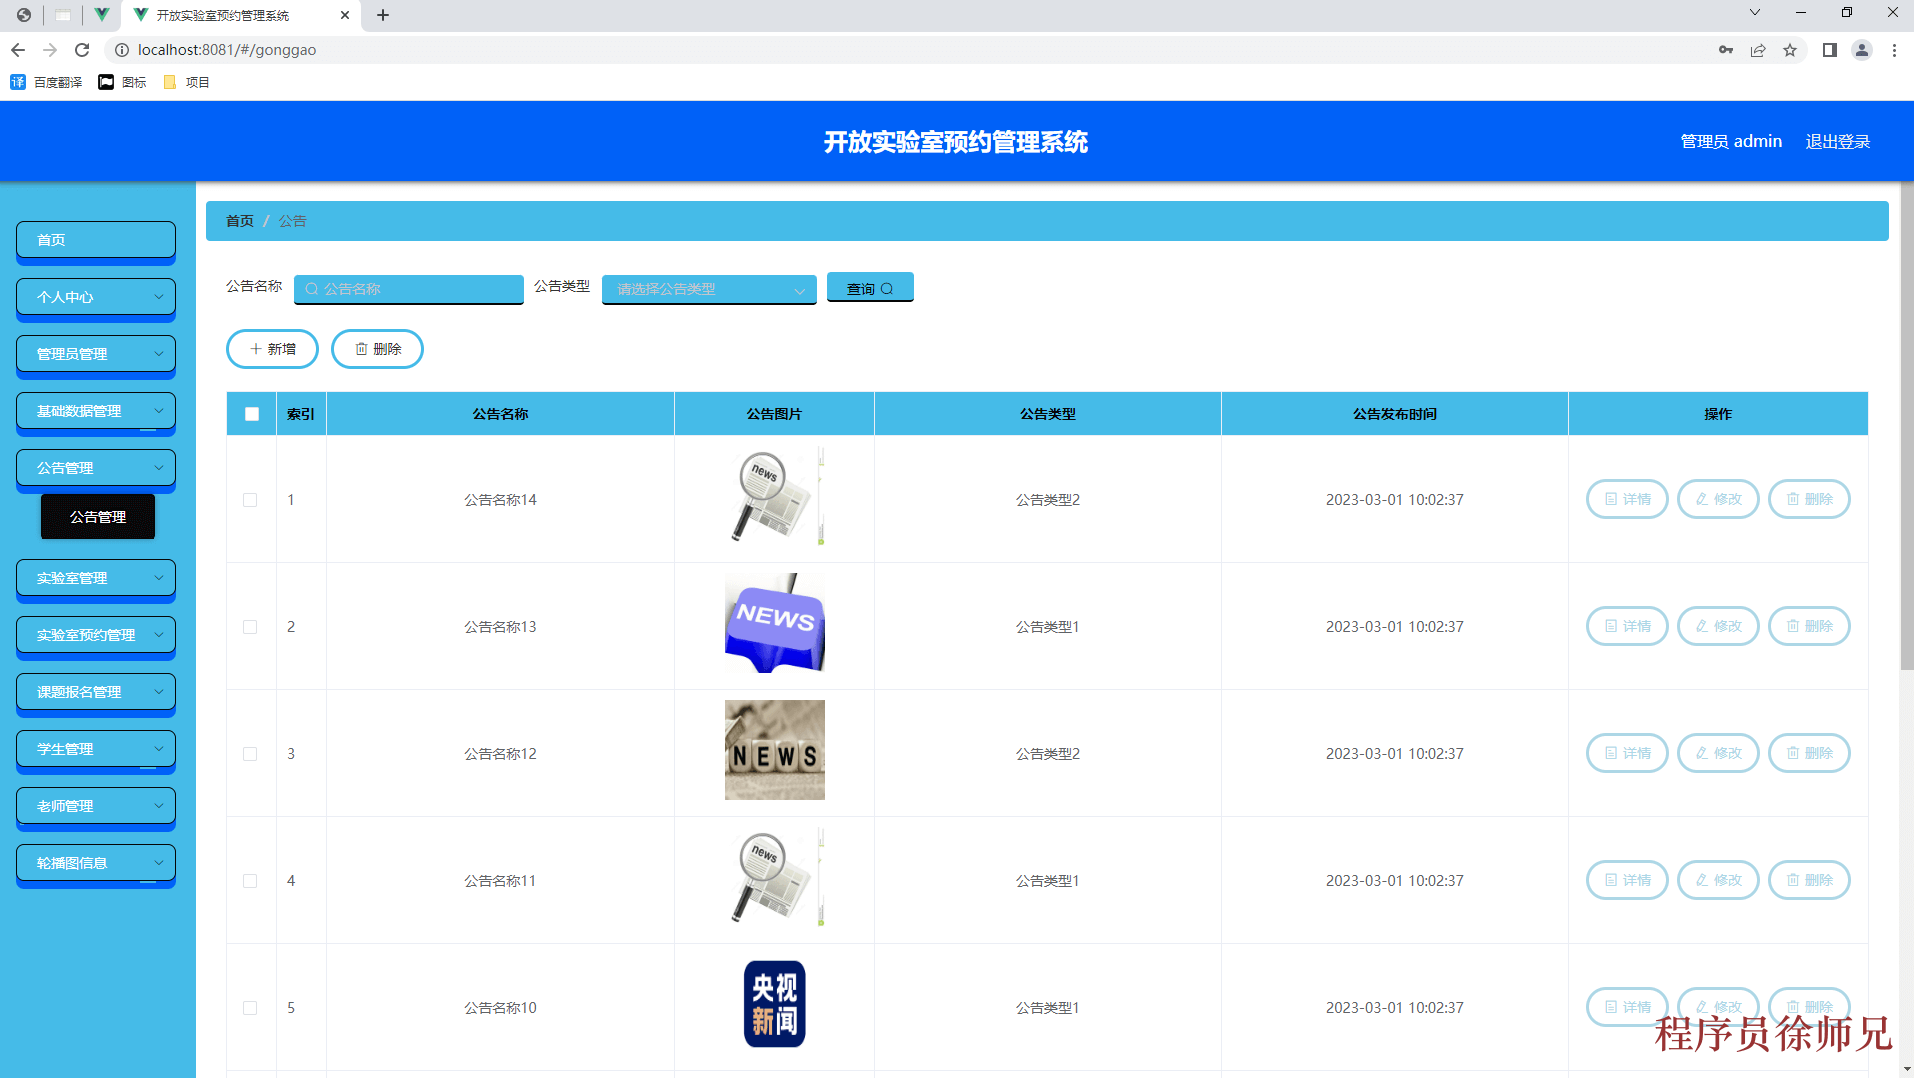Screen dimensions: 1914x1078
Task: Open the password key icon in address bar
Action: coord(1726,50)
